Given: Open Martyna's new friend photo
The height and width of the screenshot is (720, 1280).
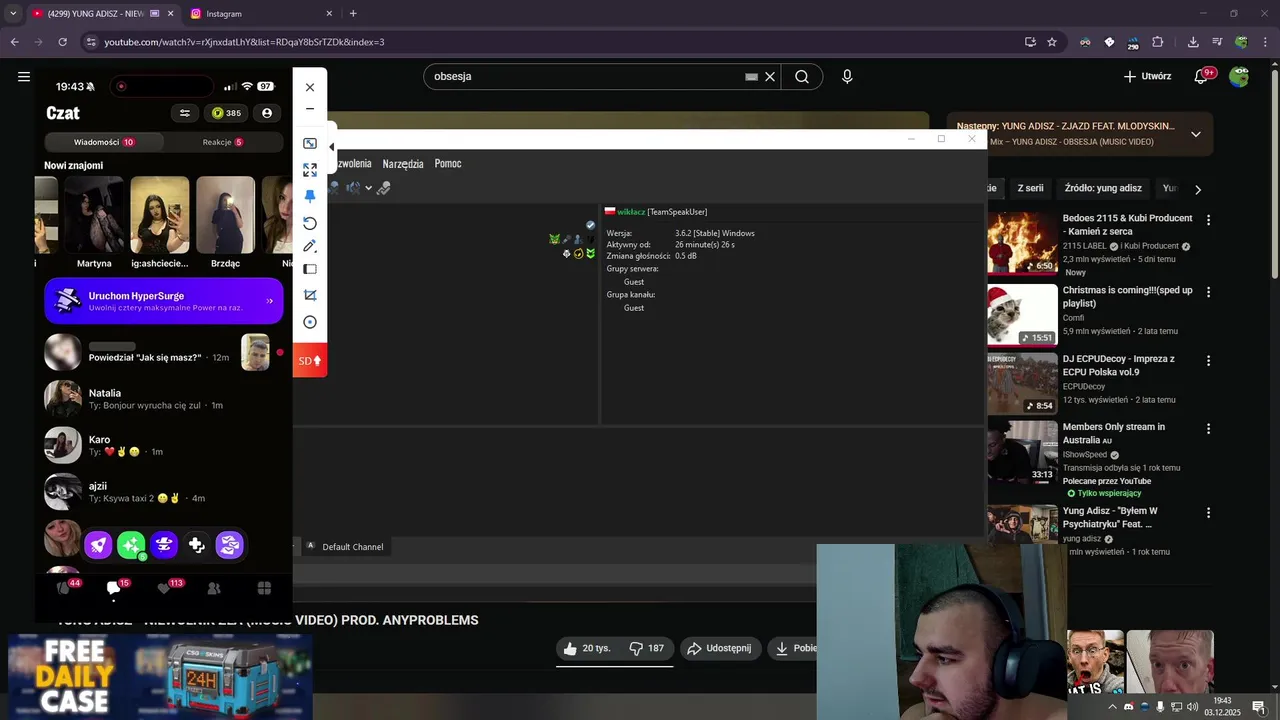Looking at the screenshot, I should [94, 215].
